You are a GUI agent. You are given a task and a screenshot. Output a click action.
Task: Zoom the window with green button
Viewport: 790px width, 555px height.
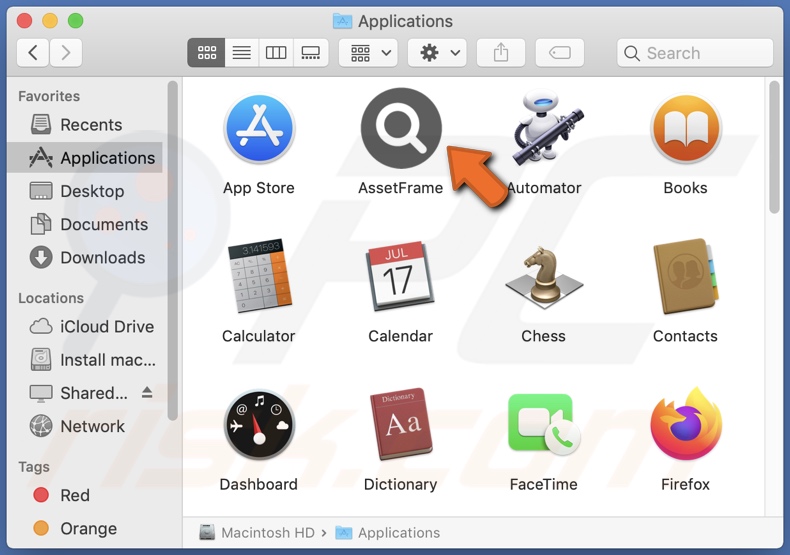(76, 21)
